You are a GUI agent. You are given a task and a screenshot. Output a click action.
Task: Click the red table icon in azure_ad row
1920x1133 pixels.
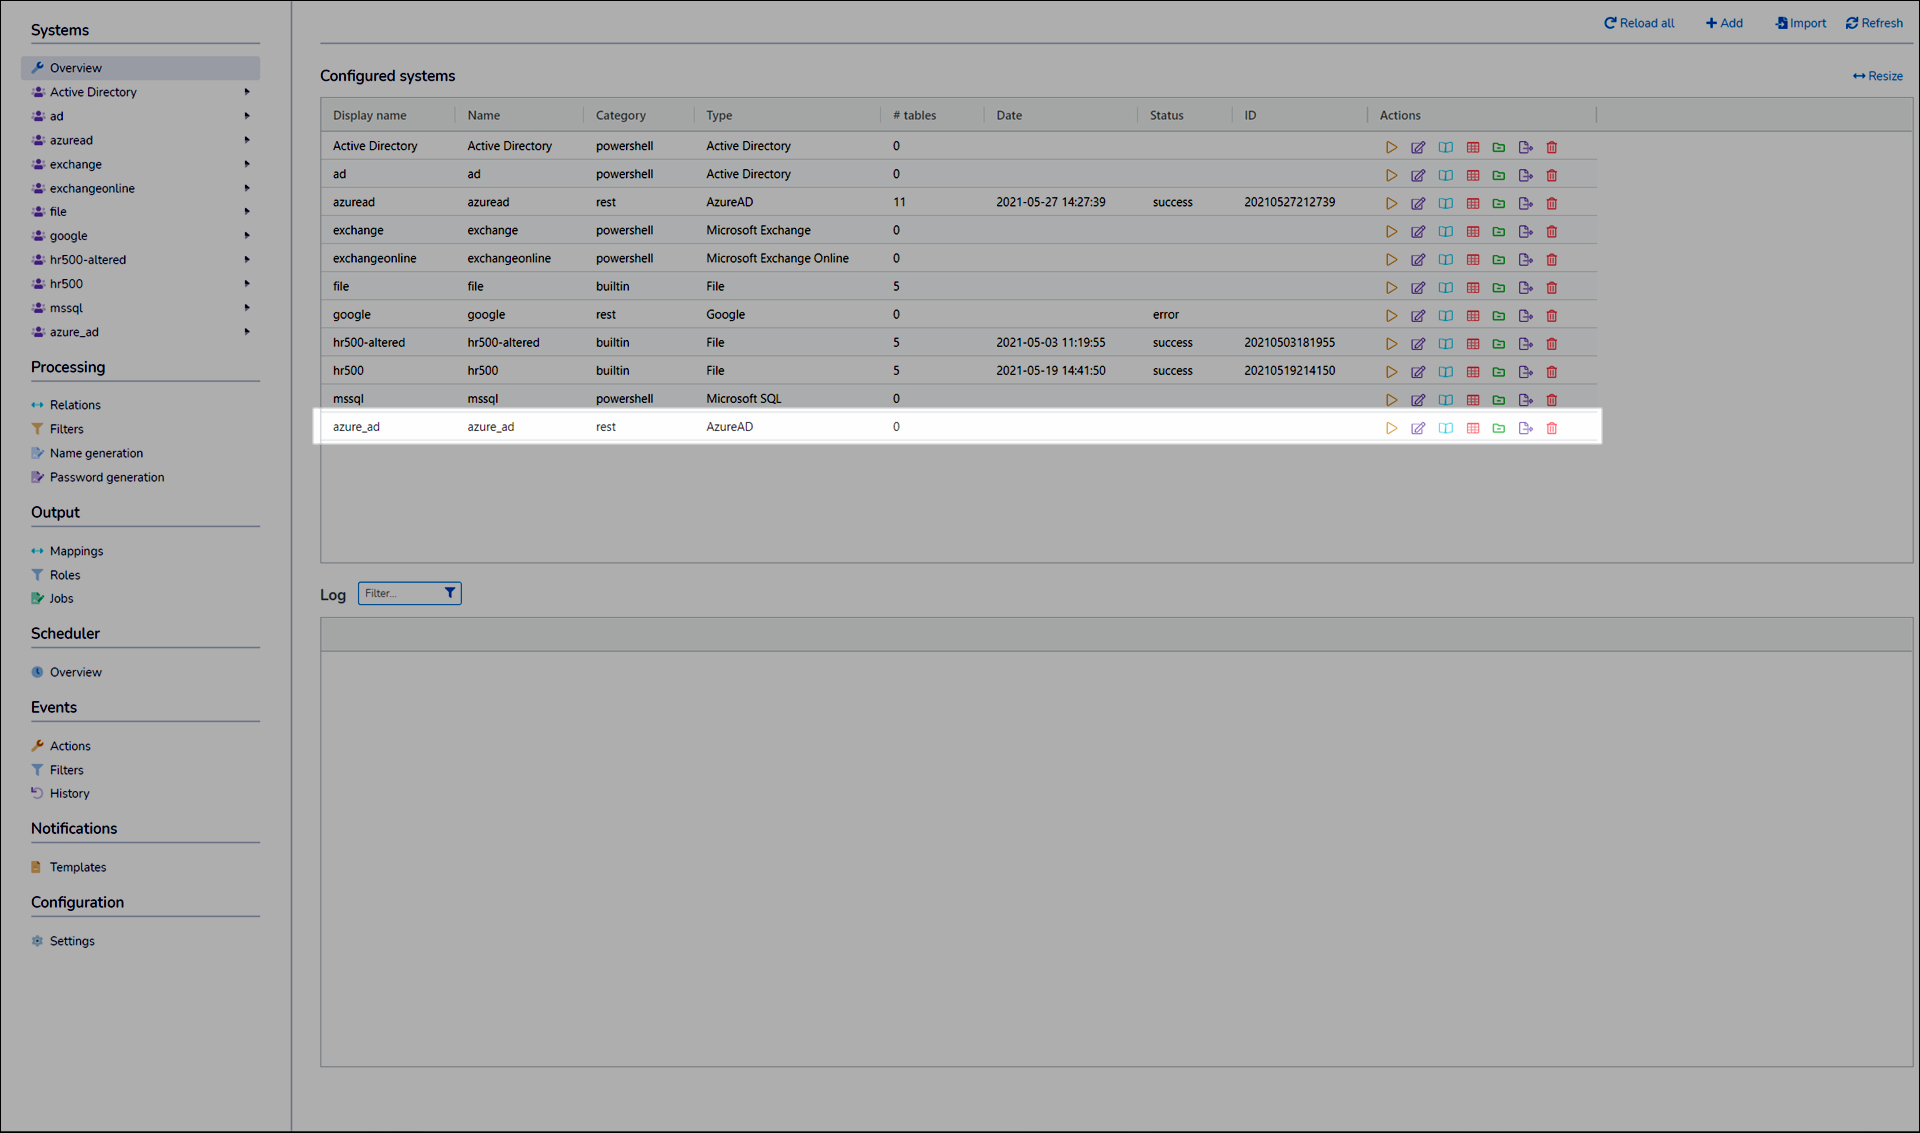1473,428
